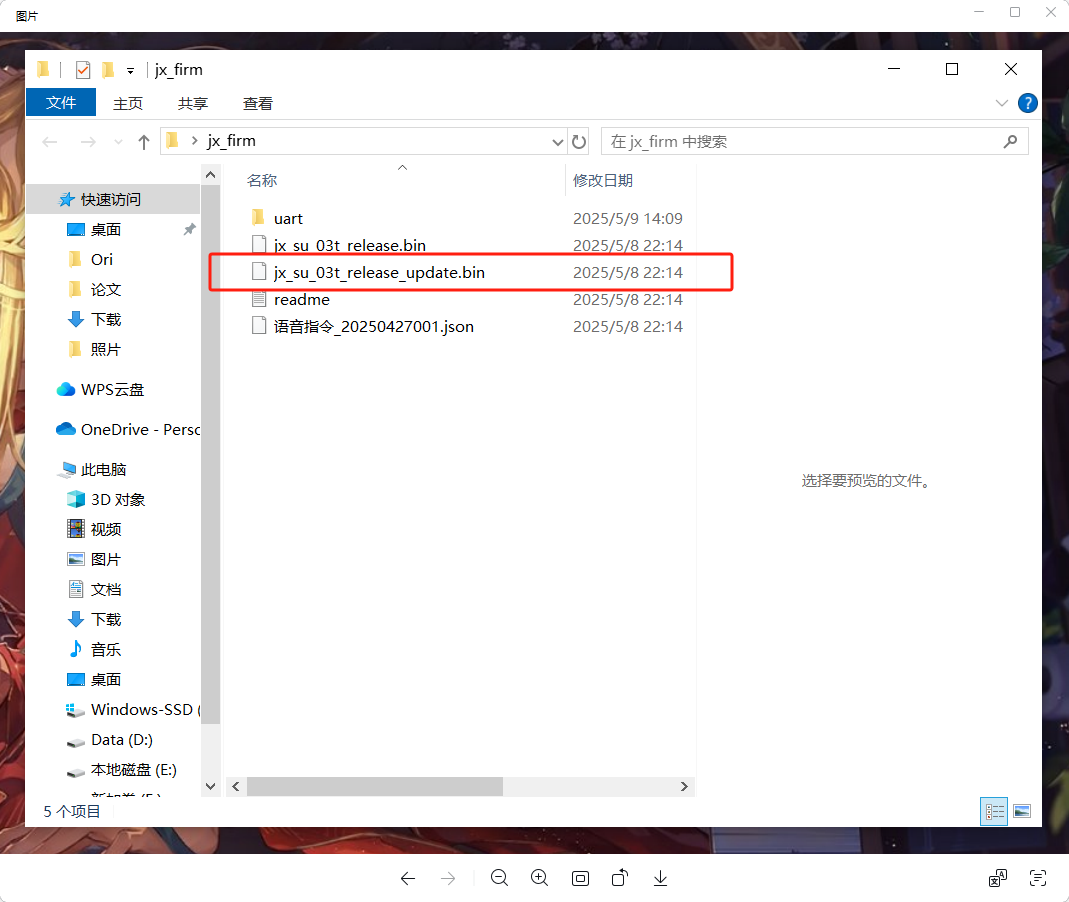Image resolution: width=1069 pixels, height=902 pixels.
Task: Open the translate image text icon
Action: pyautogui.click(x=997, y=878)
